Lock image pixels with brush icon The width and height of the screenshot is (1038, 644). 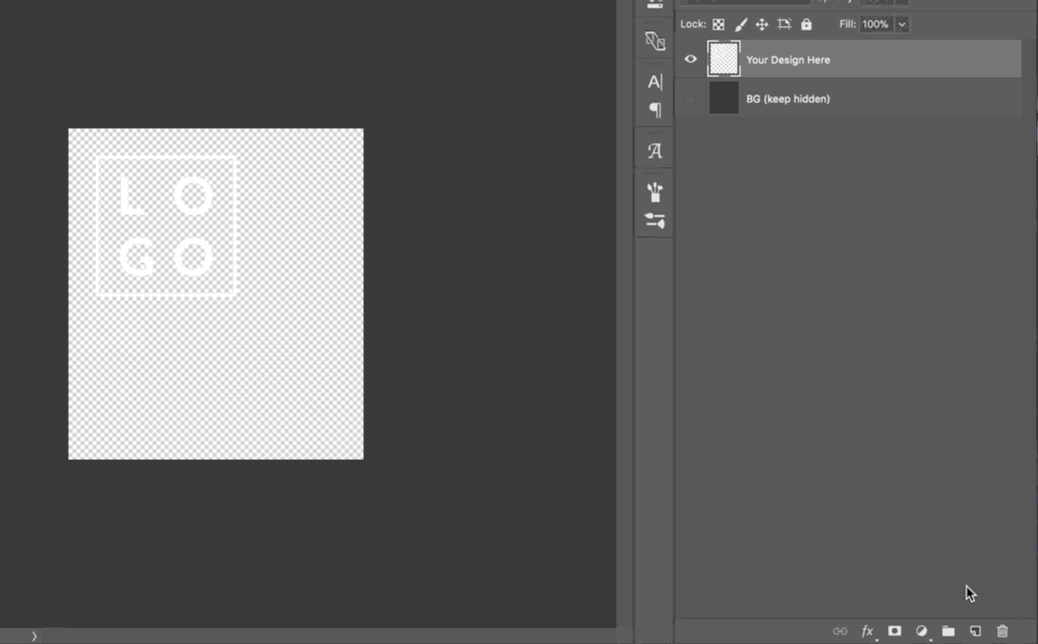(x=741, y=24)
